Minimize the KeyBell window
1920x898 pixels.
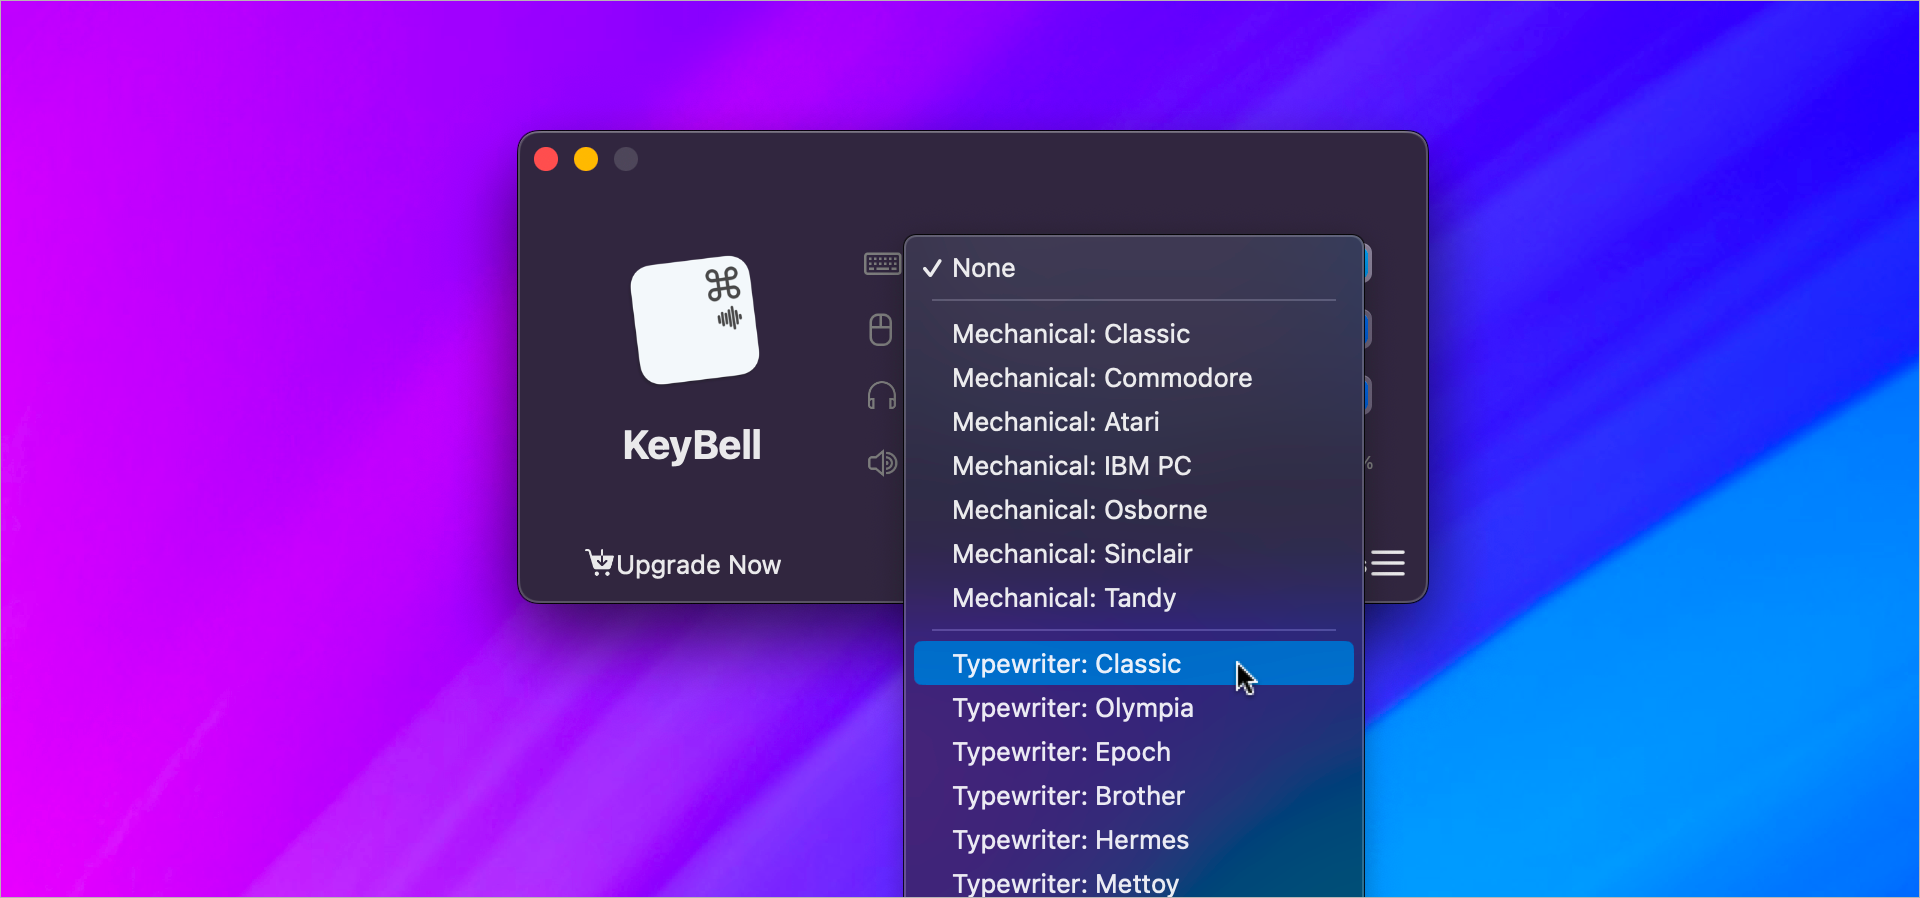click(586, 159)
